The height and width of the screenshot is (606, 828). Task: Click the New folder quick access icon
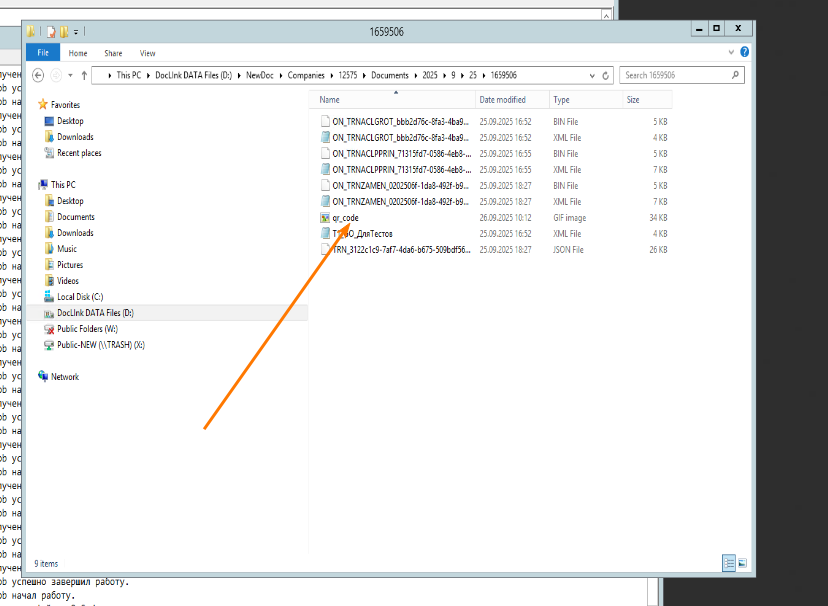tap(64, 32)
